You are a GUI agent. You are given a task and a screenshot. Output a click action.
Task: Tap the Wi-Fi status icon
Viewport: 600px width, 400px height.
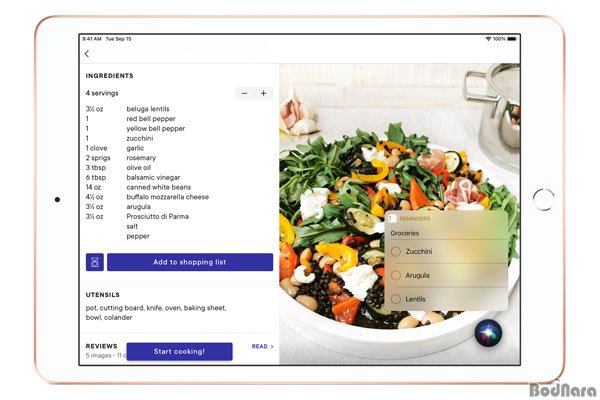click(488, 39)
